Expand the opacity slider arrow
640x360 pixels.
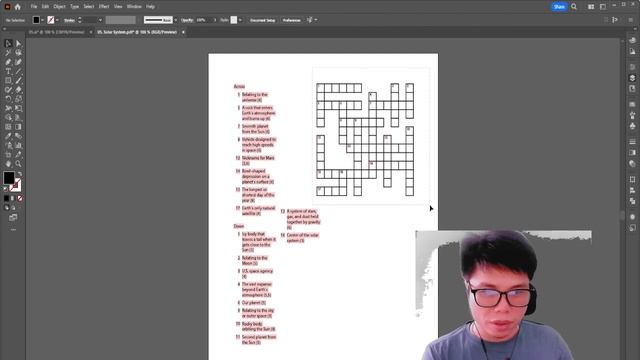pyautogui.click(x=215, y=20)
